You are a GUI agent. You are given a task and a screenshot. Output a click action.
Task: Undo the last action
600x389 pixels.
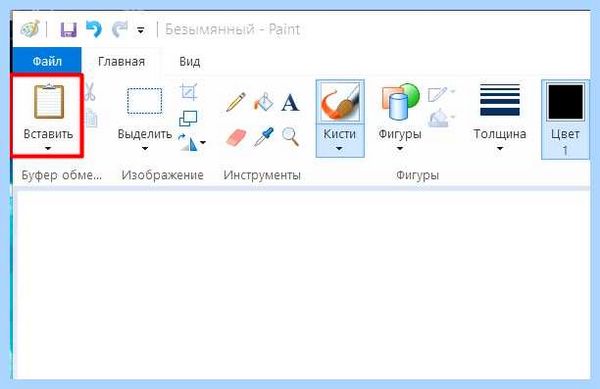94,29
